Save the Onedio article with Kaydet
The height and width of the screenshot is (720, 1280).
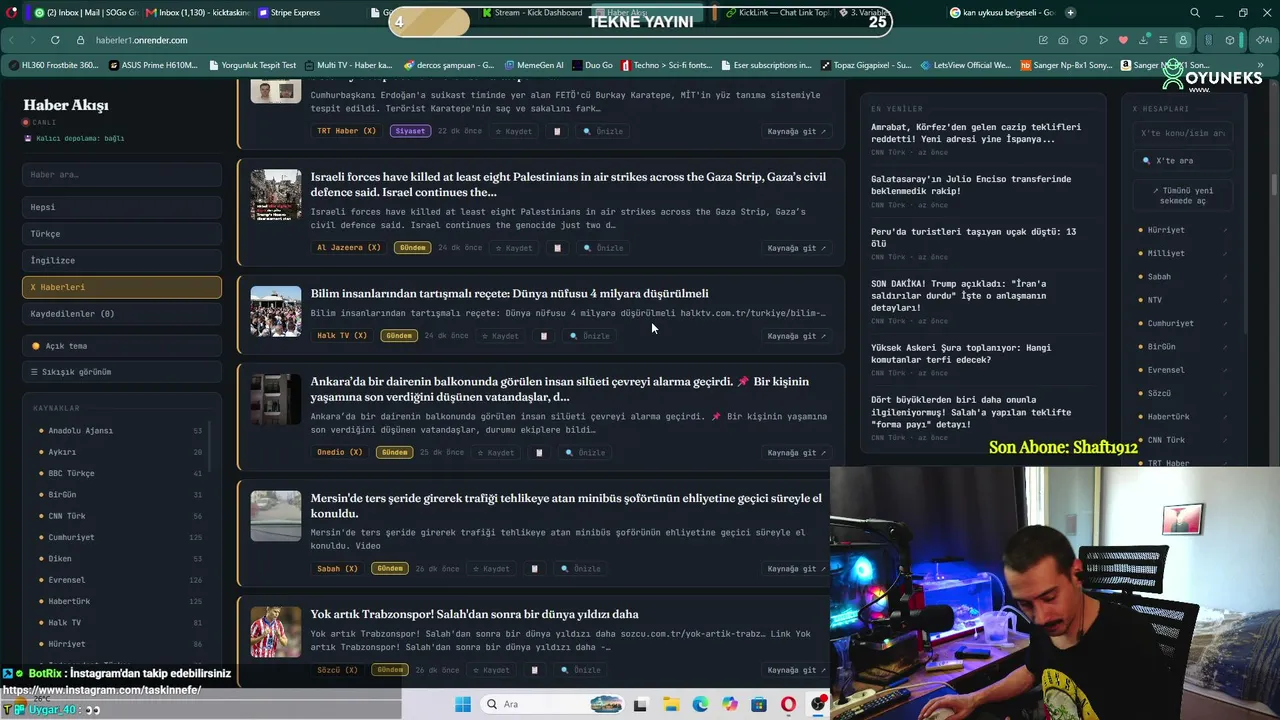coord(498,453)
